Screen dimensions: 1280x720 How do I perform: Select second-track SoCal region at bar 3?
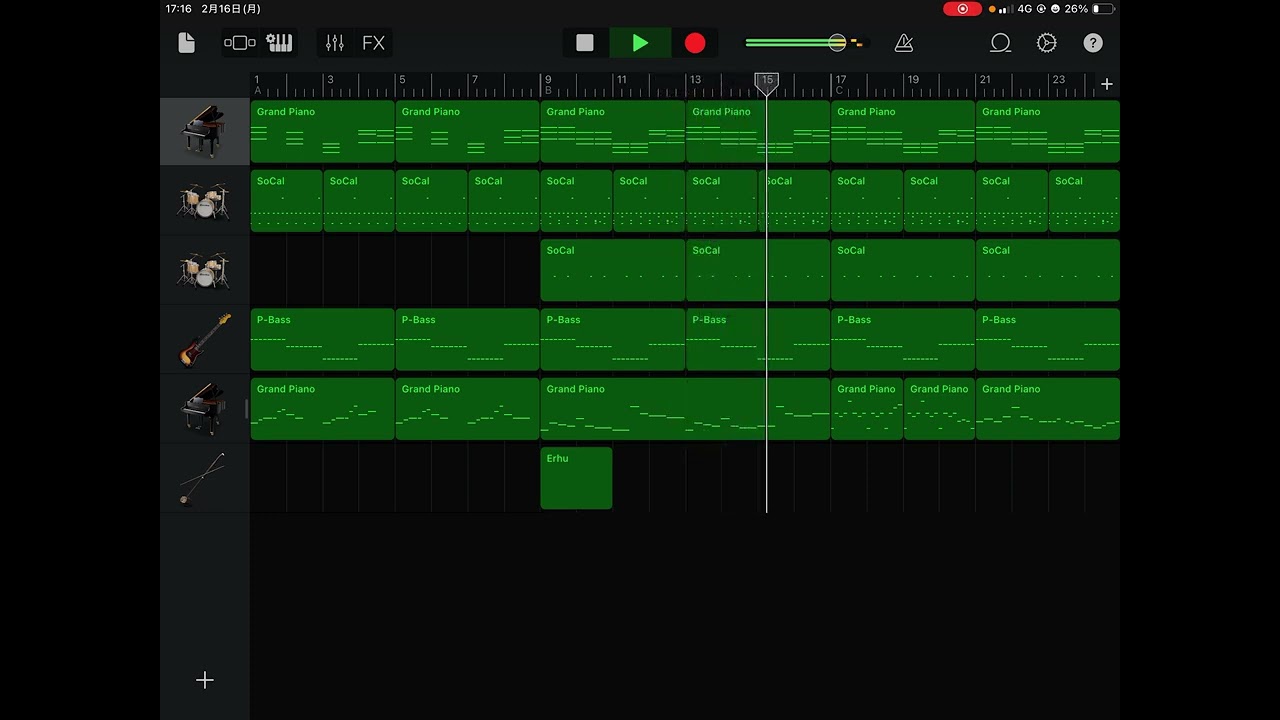click(x=359, y=201)
